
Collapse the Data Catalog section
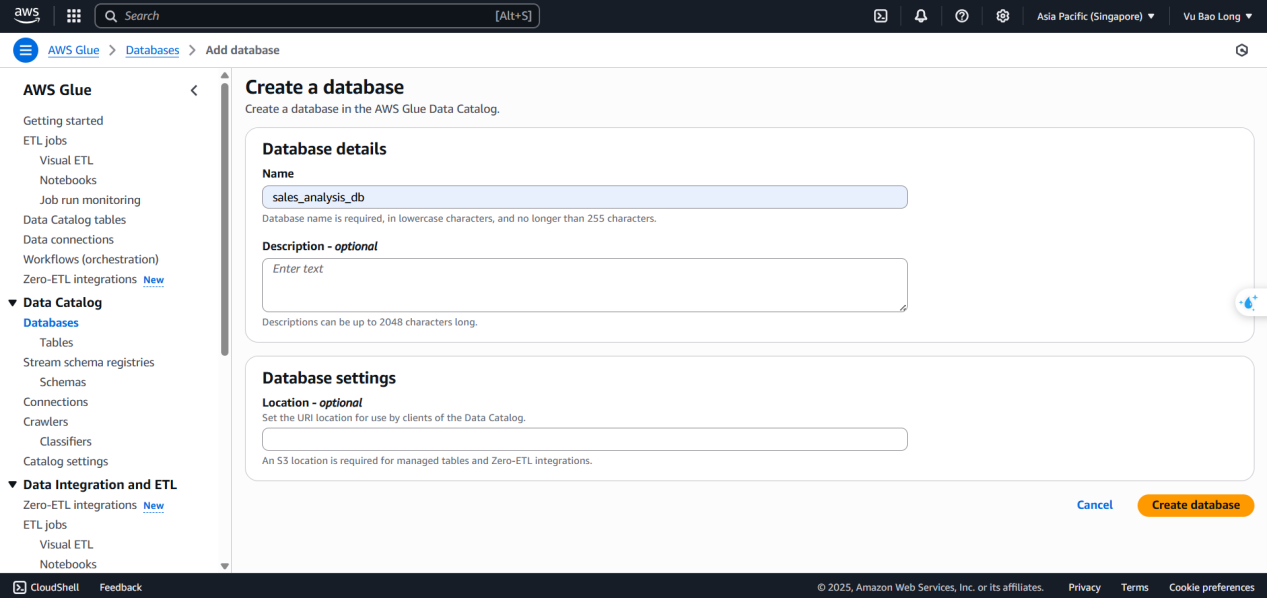pos(12,303)
